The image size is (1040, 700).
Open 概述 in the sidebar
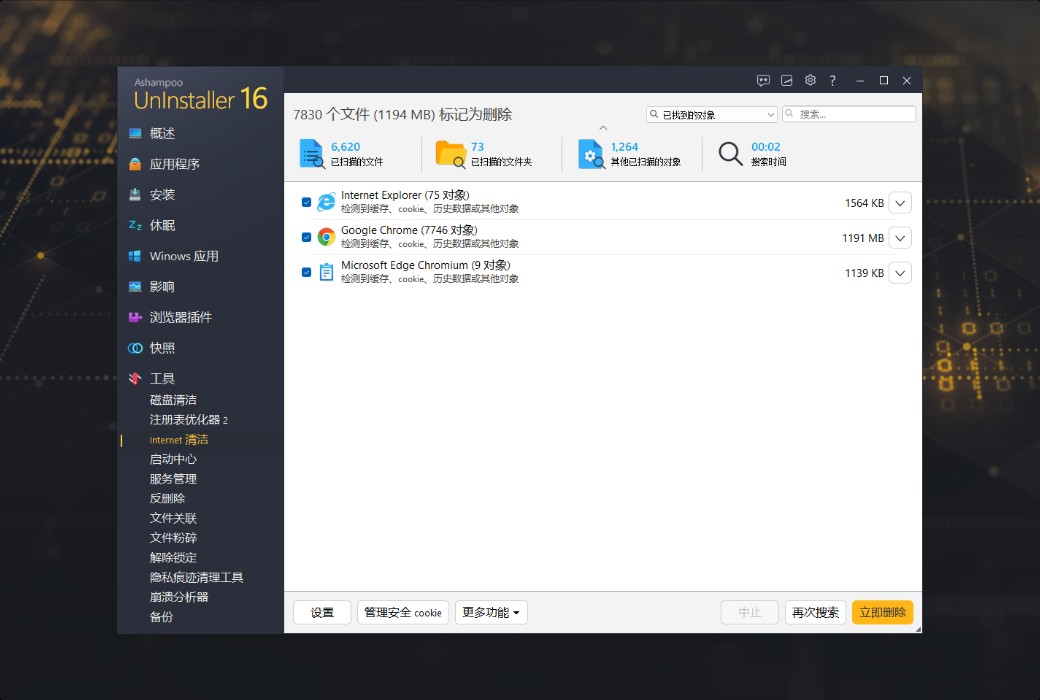click(162, 133)
